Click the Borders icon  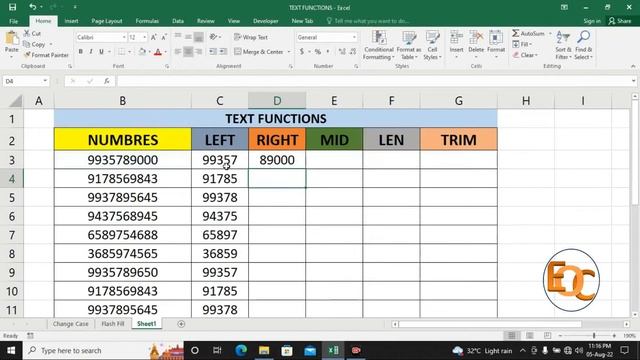point(122,52)
